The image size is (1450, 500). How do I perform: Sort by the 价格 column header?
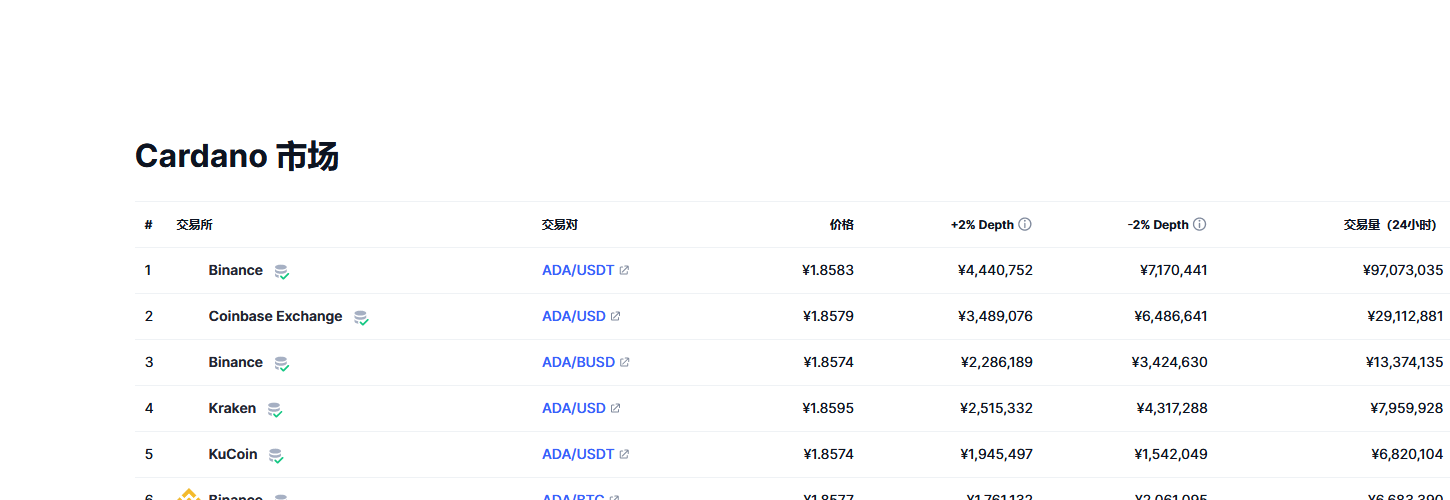(841, 225)
